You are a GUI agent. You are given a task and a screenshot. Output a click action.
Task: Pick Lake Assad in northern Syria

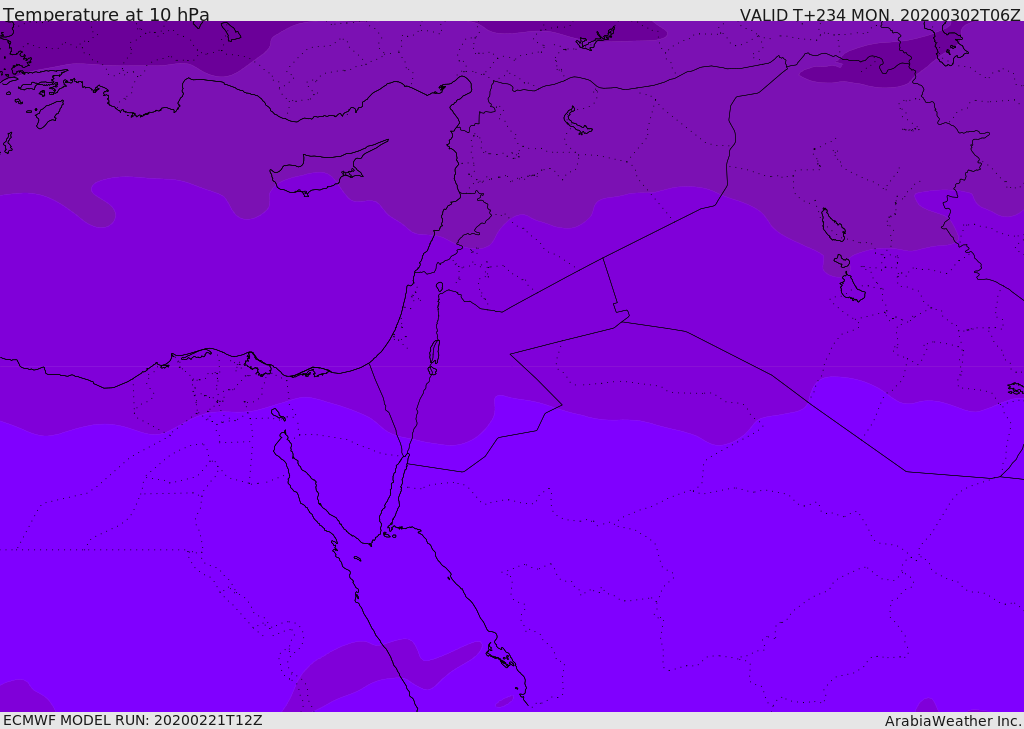(x=578, y=122)
